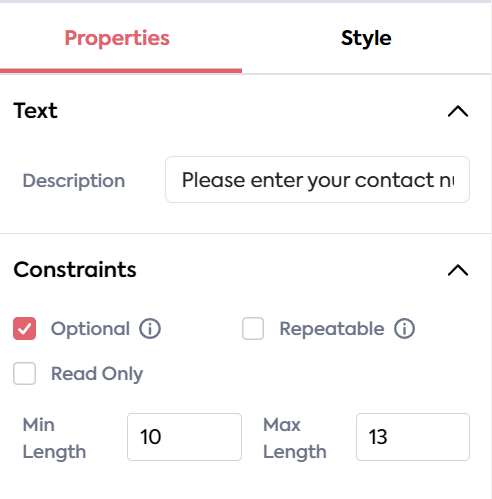Click the Description field label
The image size is (492, 499).
point(74,181)
